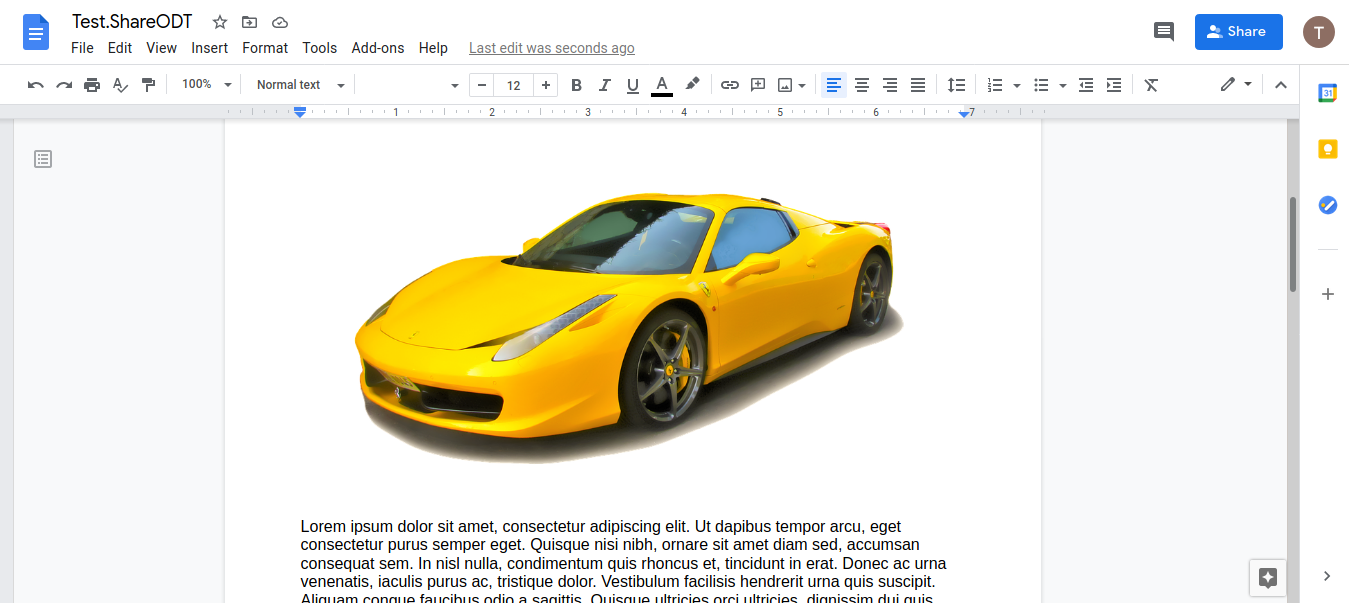Viewport: 1349px width, 603px height.
Task: Click the blue Share button
Action: point(1238,32)
